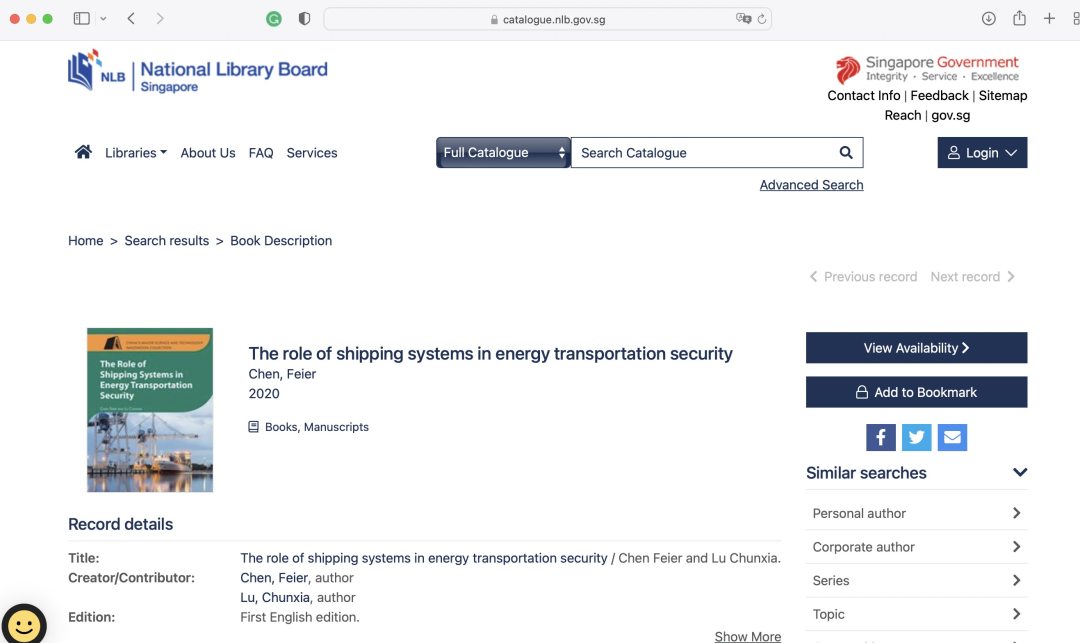Click the book cover thumbnail
1080x643 pixels.
point(149,410)
